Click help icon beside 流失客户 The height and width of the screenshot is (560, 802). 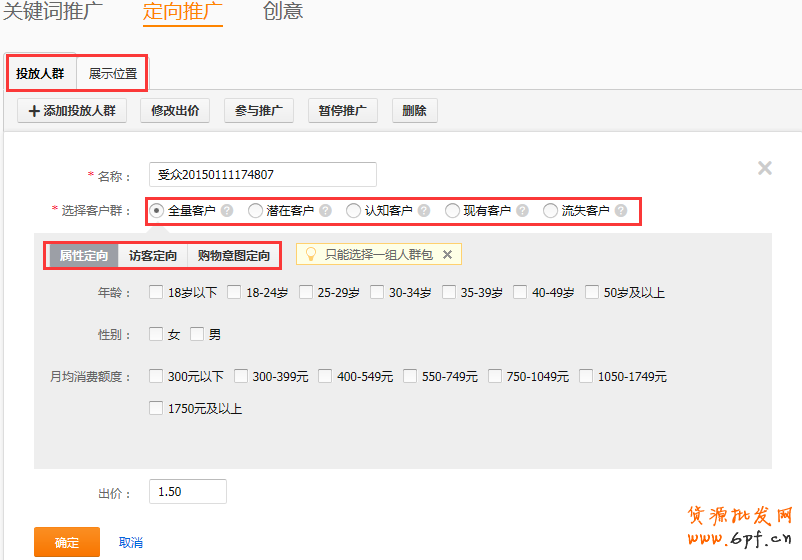[x=621, y=211]
